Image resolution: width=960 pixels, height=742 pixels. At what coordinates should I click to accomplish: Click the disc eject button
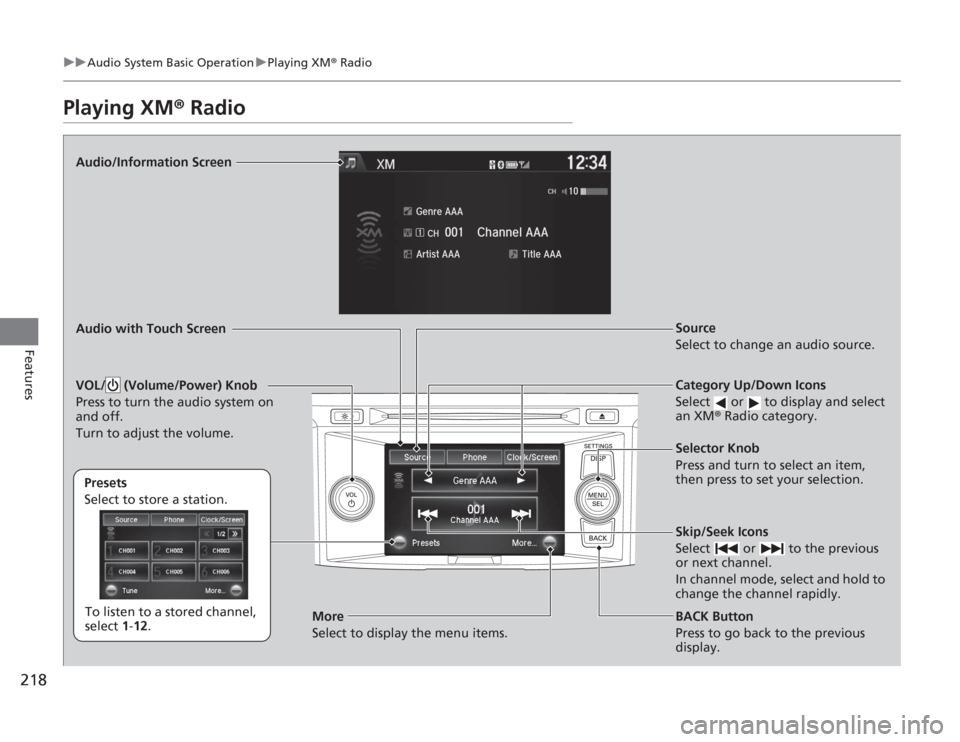(602, 416)
